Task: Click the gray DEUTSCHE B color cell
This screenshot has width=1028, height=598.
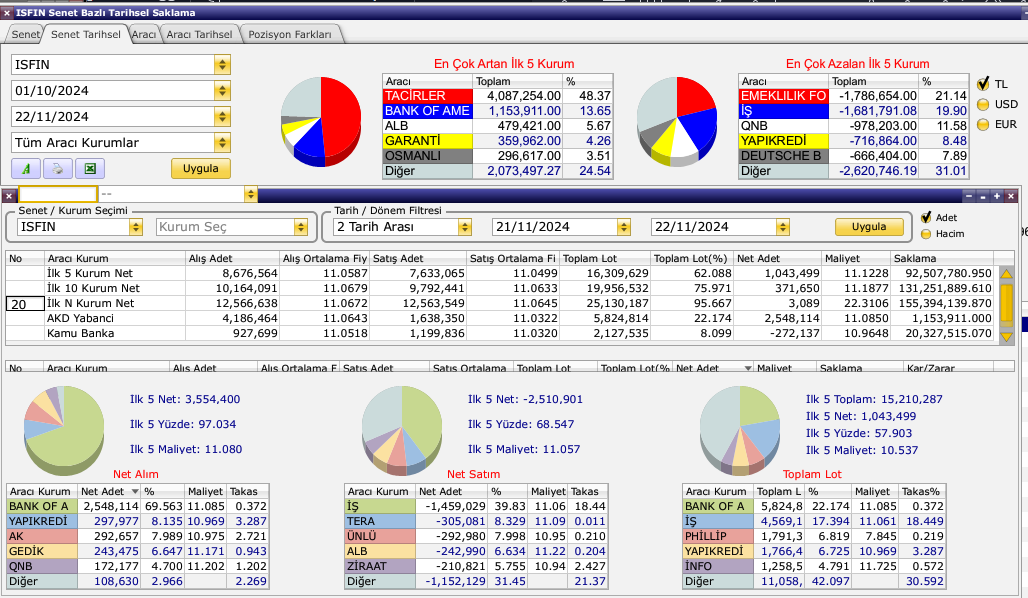Action: tap(783, 156)
